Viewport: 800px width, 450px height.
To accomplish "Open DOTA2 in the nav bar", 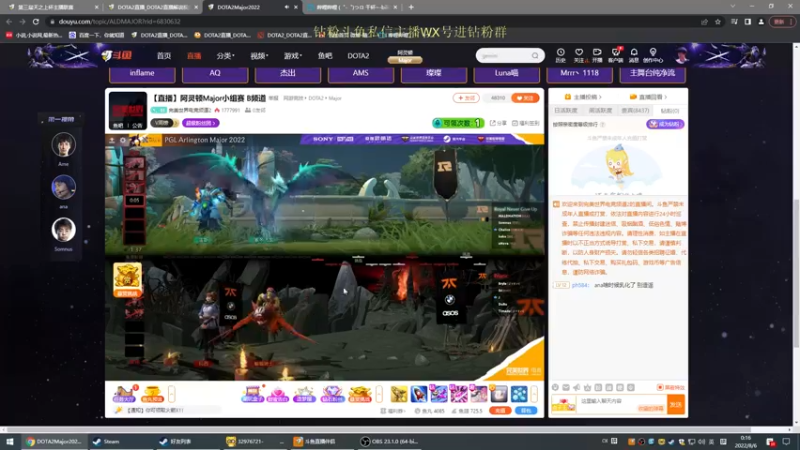I will tap(358, 56).
